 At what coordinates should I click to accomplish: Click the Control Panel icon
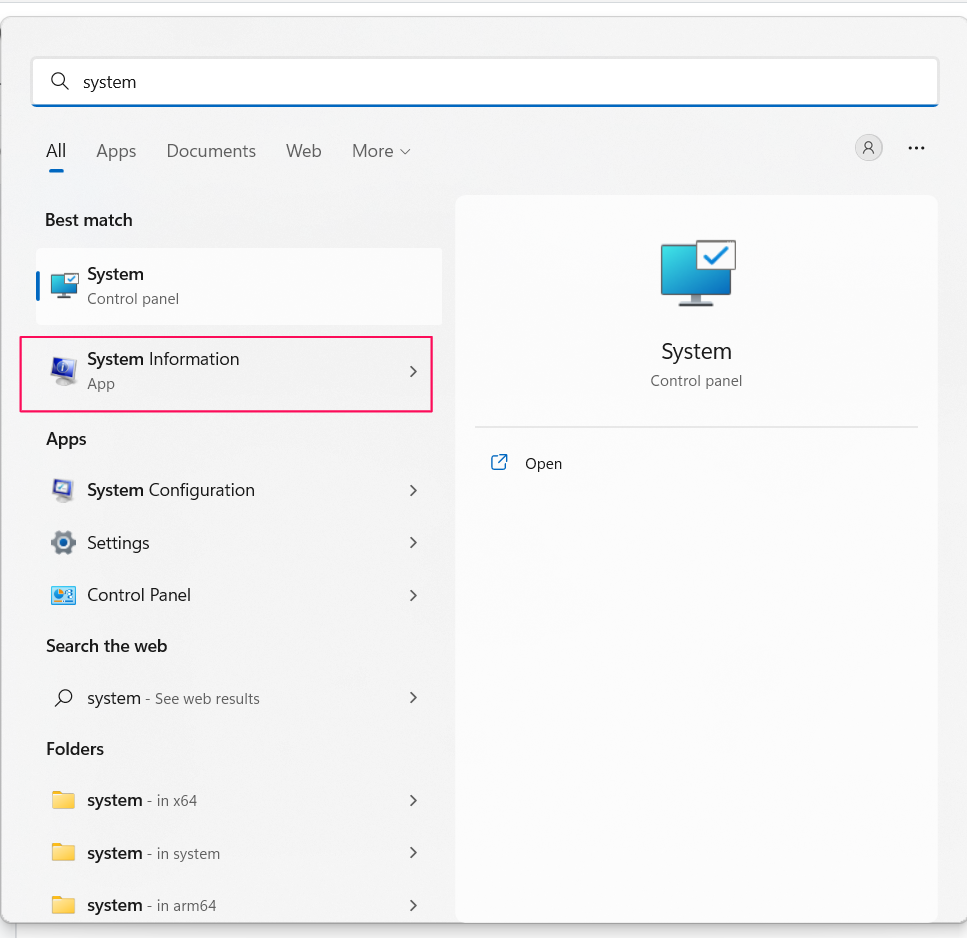(63, 595)
